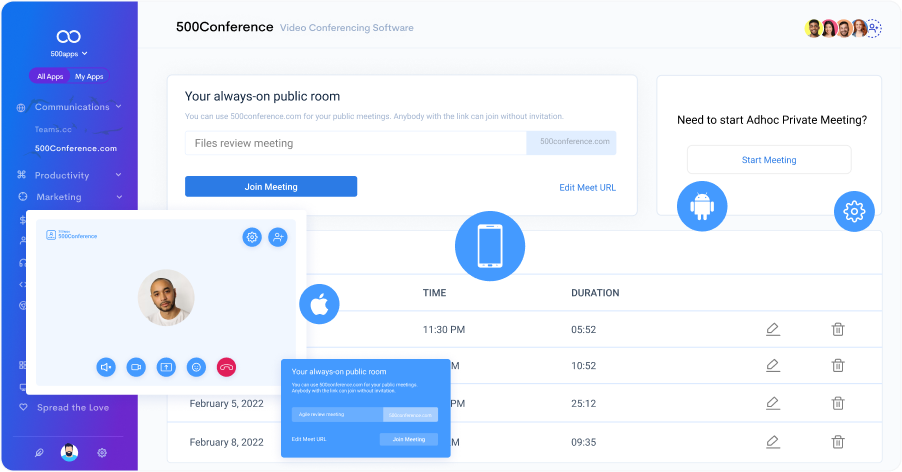This screenshot has width=902, height=472.
Task: Open Teams.cc in the sidebar
Action: [53, 129]
